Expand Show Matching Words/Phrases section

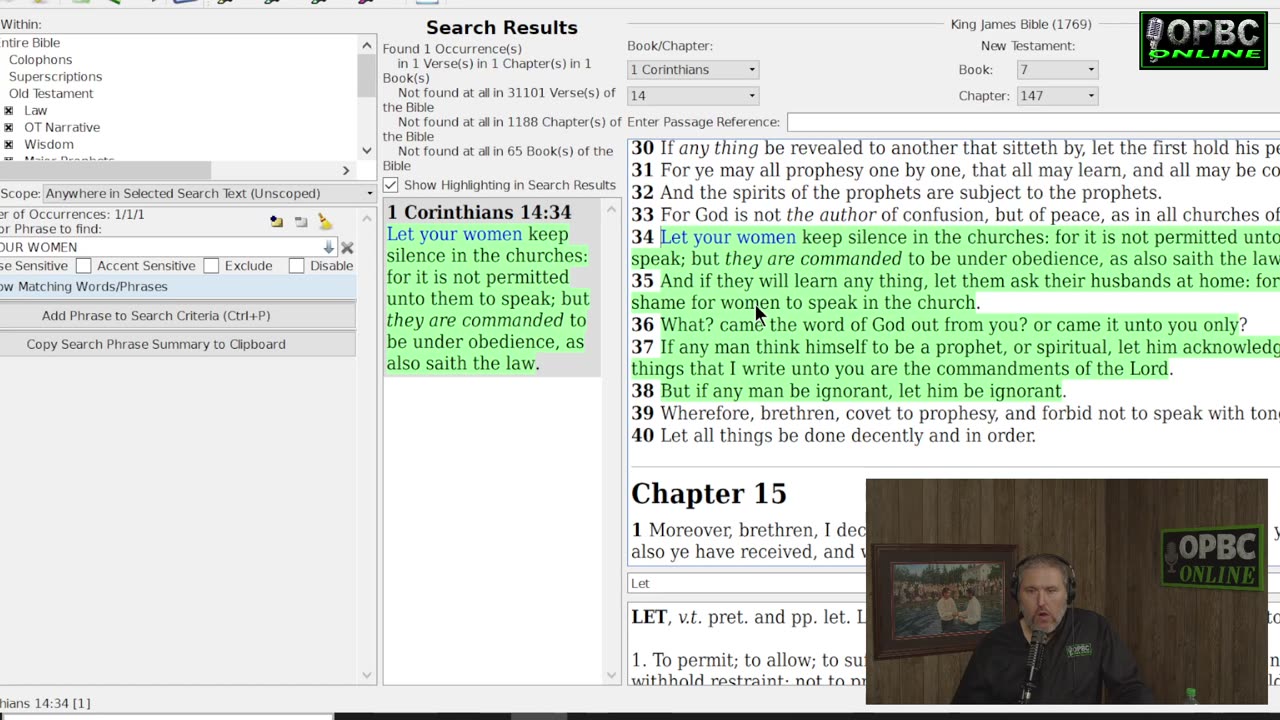(x=178, y=286)
